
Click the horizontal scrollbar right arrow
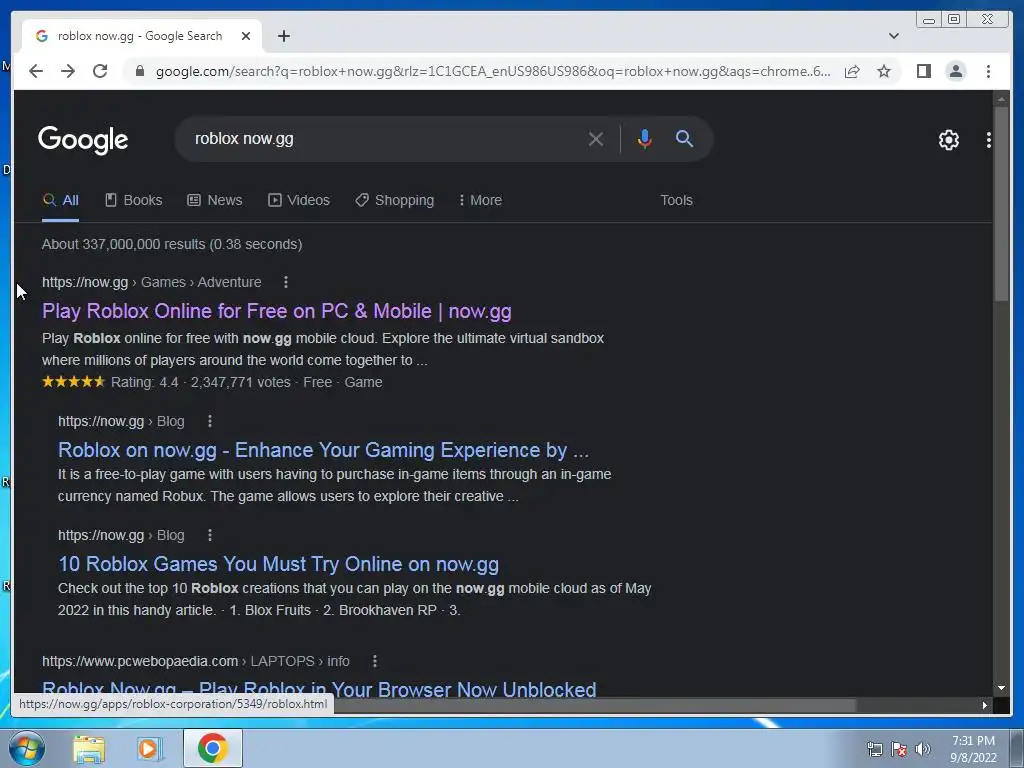point(985,705)
